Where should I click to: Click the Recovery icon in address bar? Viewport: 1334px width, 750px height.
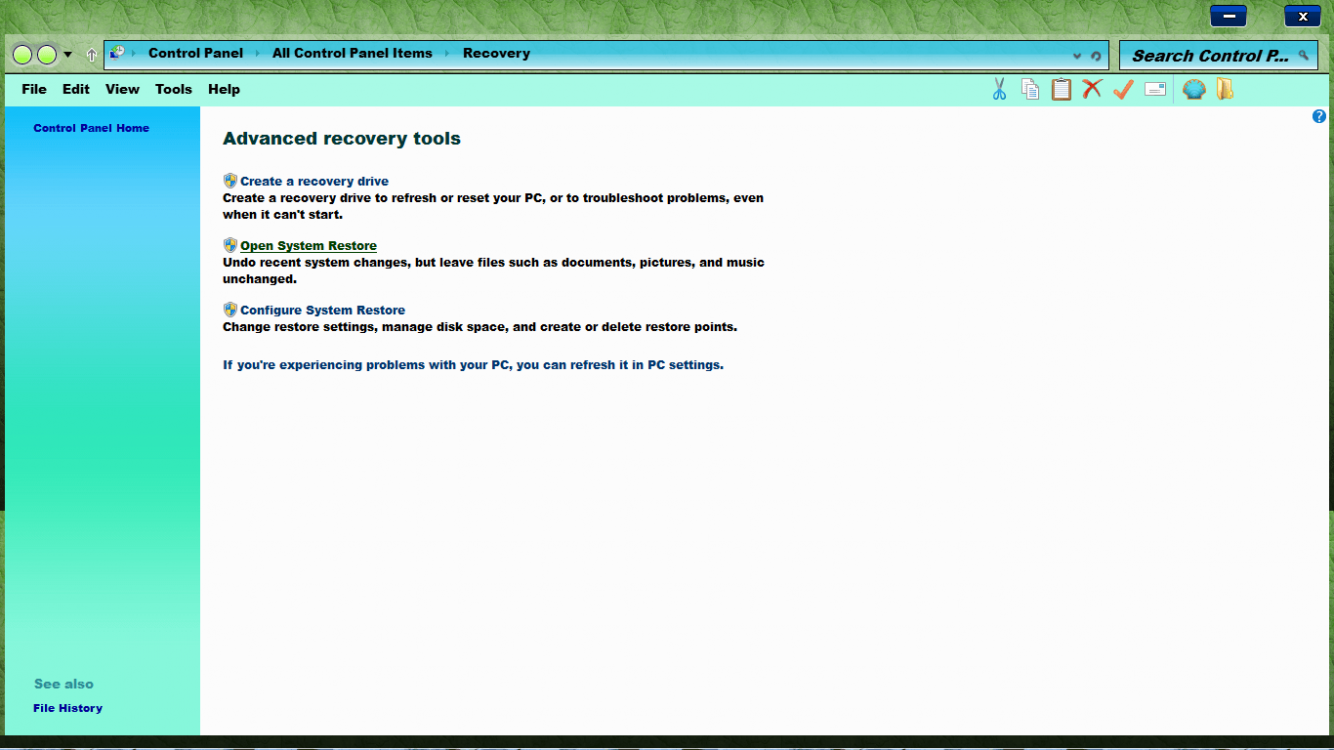coord(117,53)
